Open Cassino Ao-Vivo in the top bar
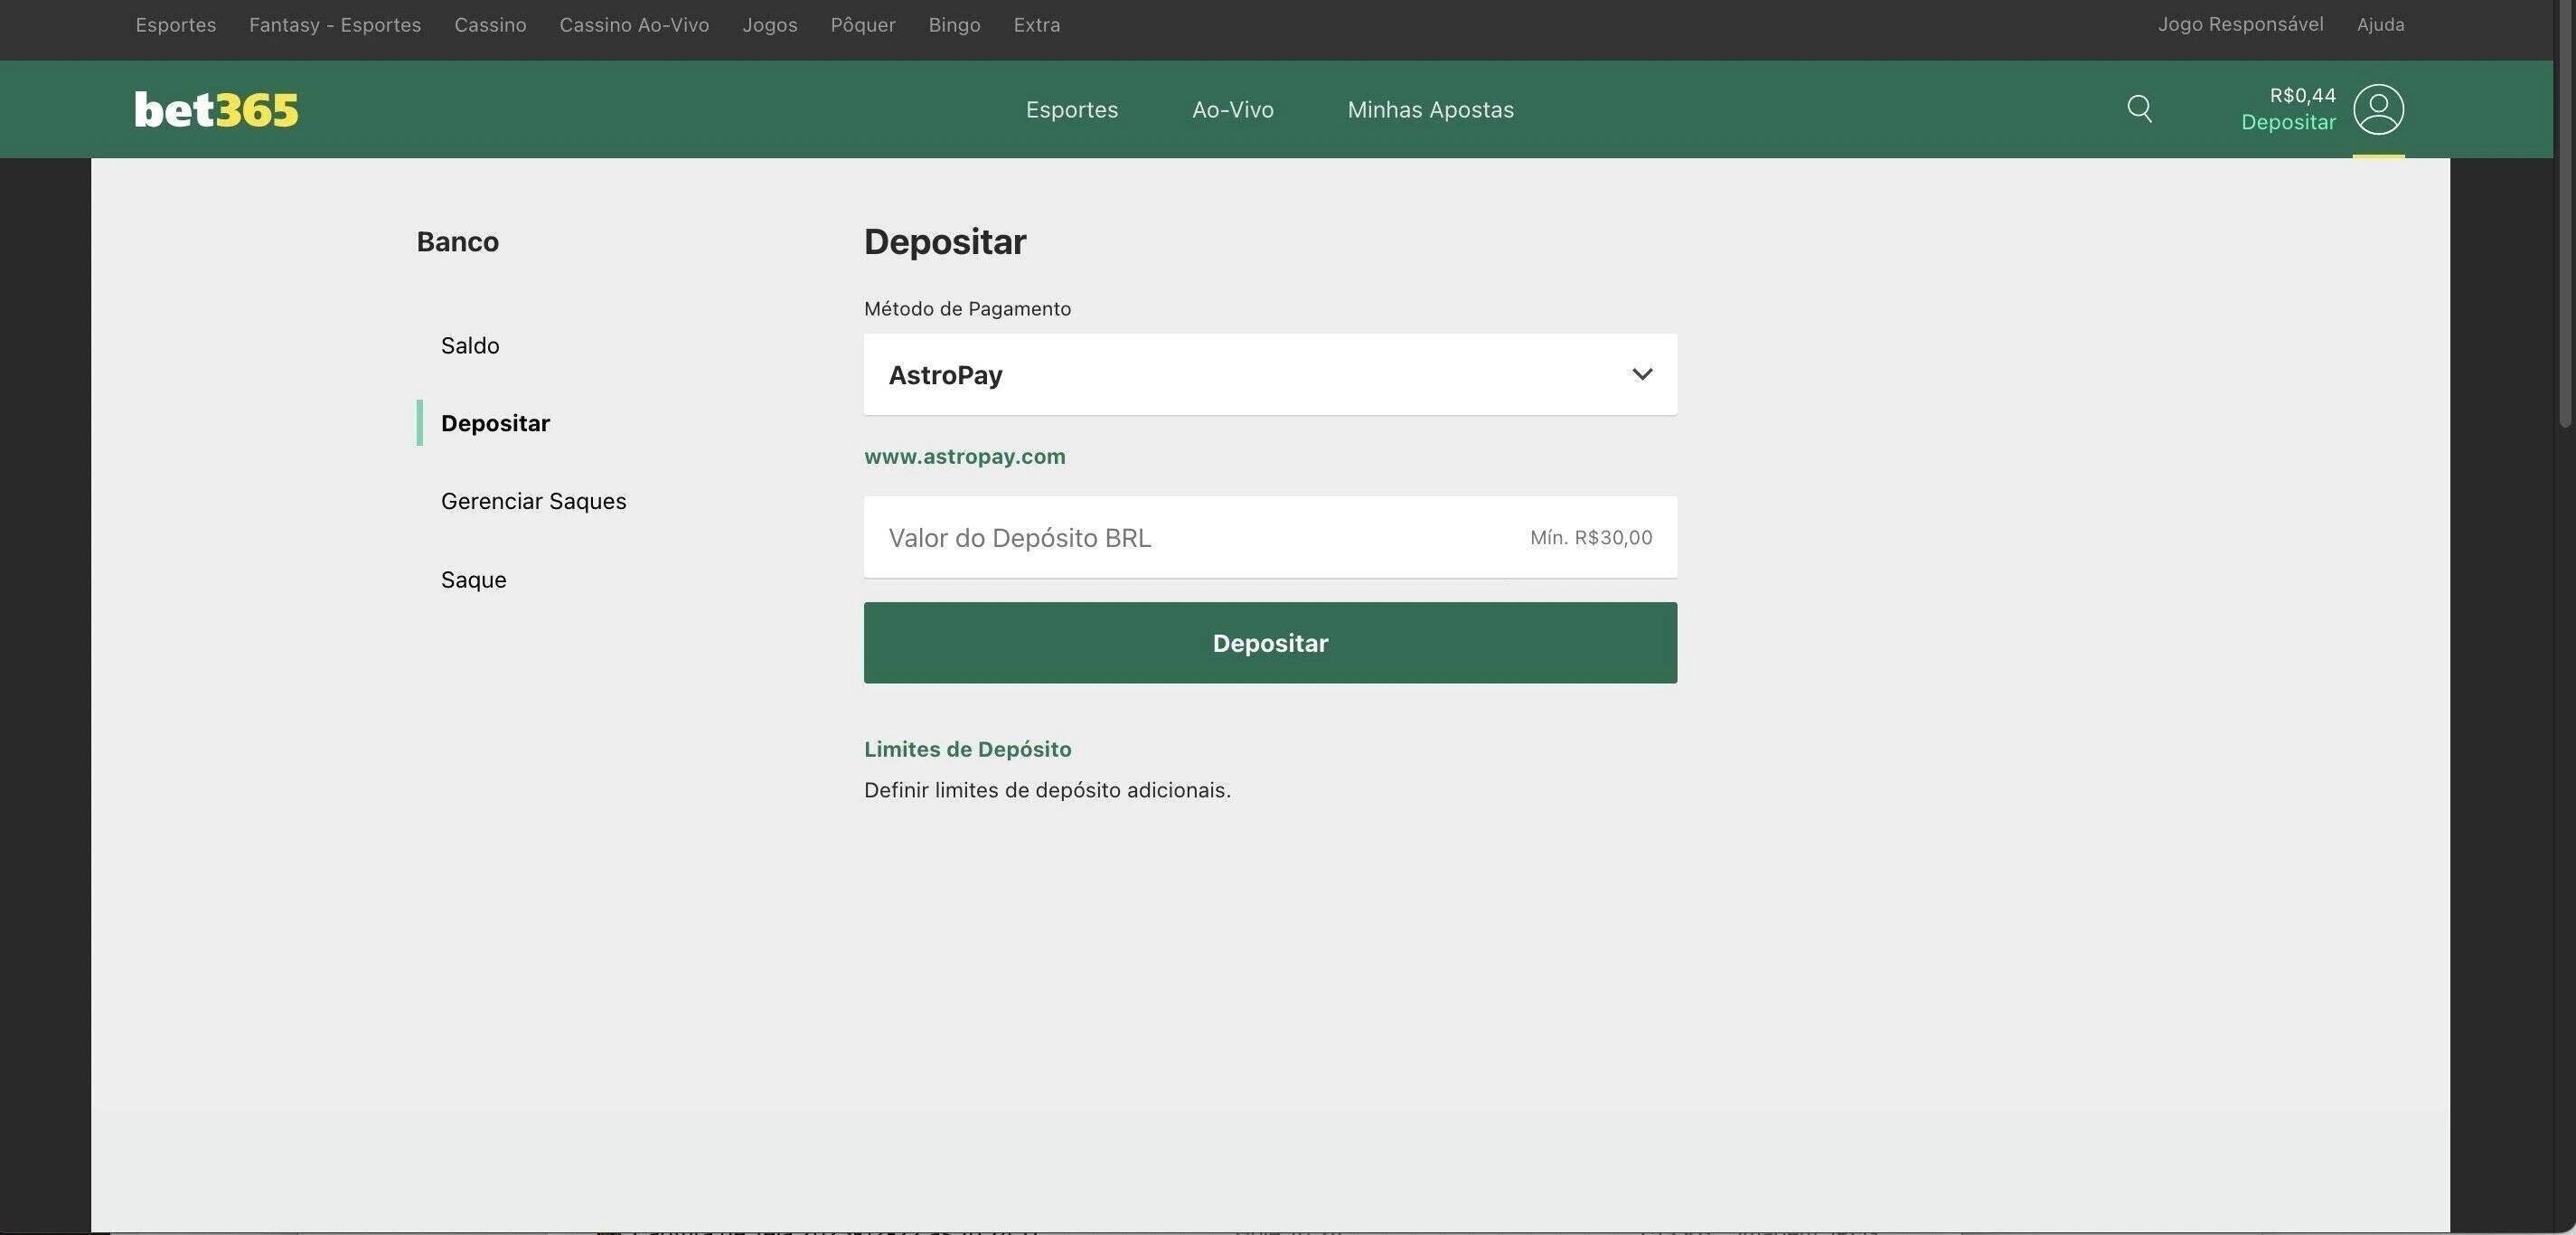2576x1235 pixels. click(x=634, y=24)
